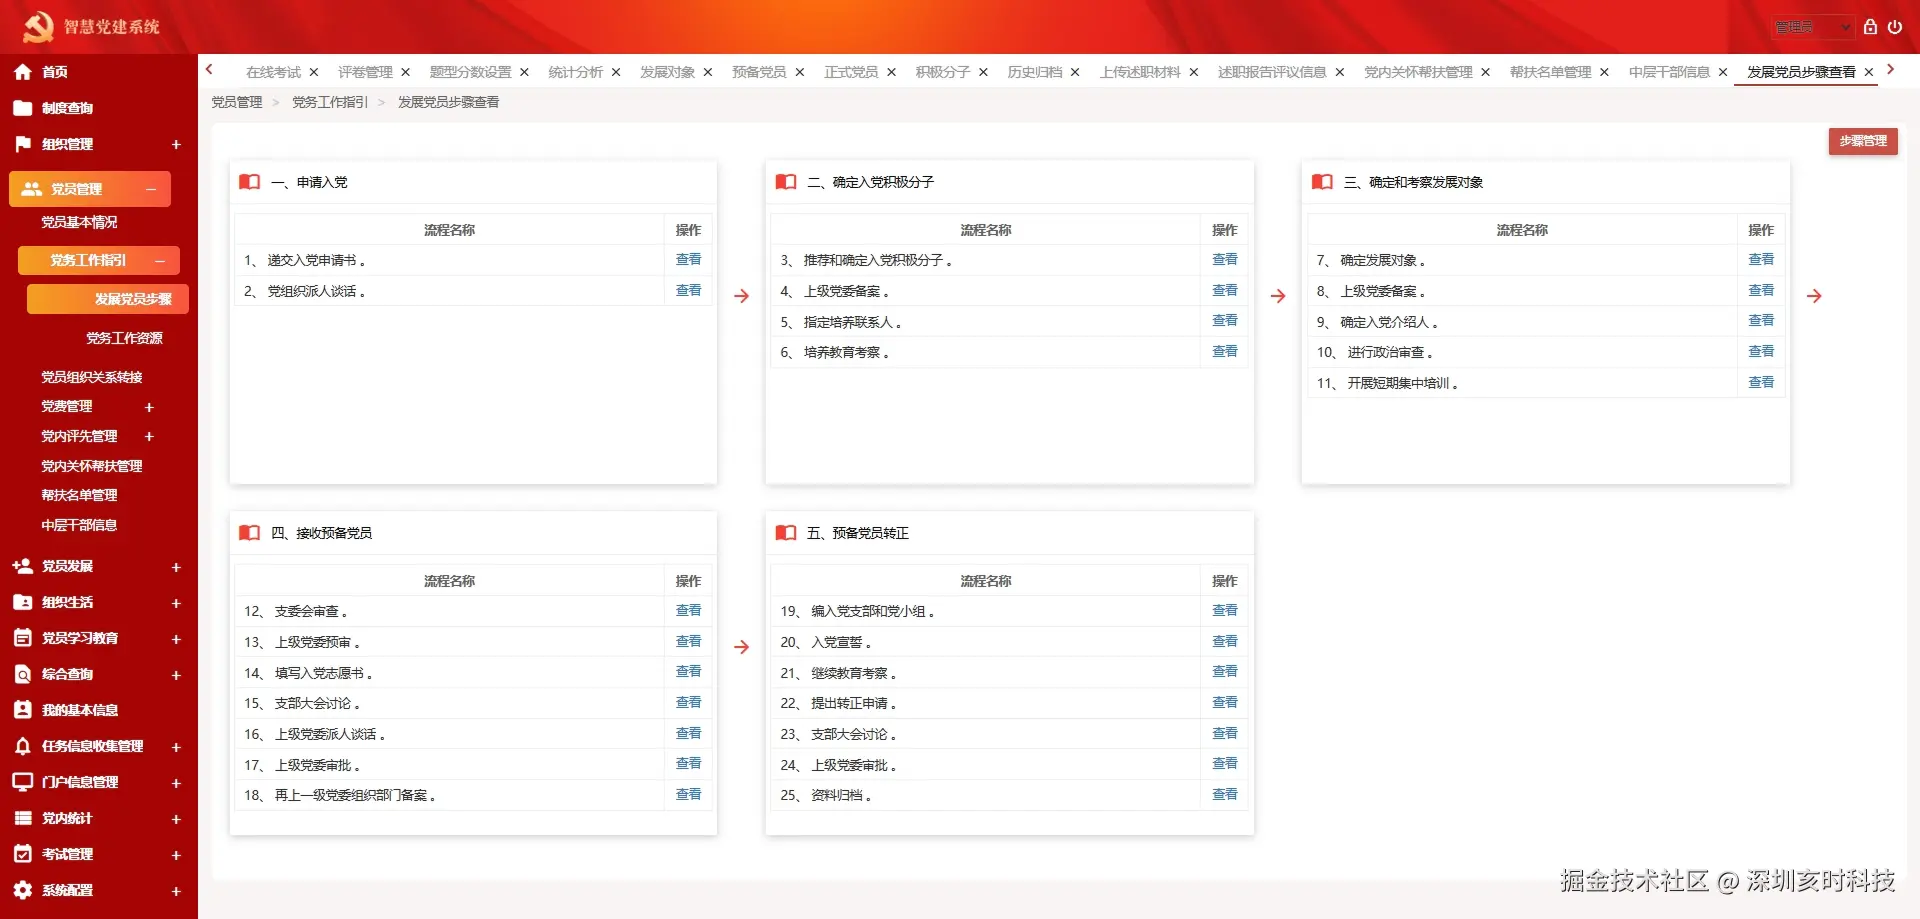Click 查看 for 资料归档
The width and height of the screenshot is (1920, 919).
[1225, 794]
